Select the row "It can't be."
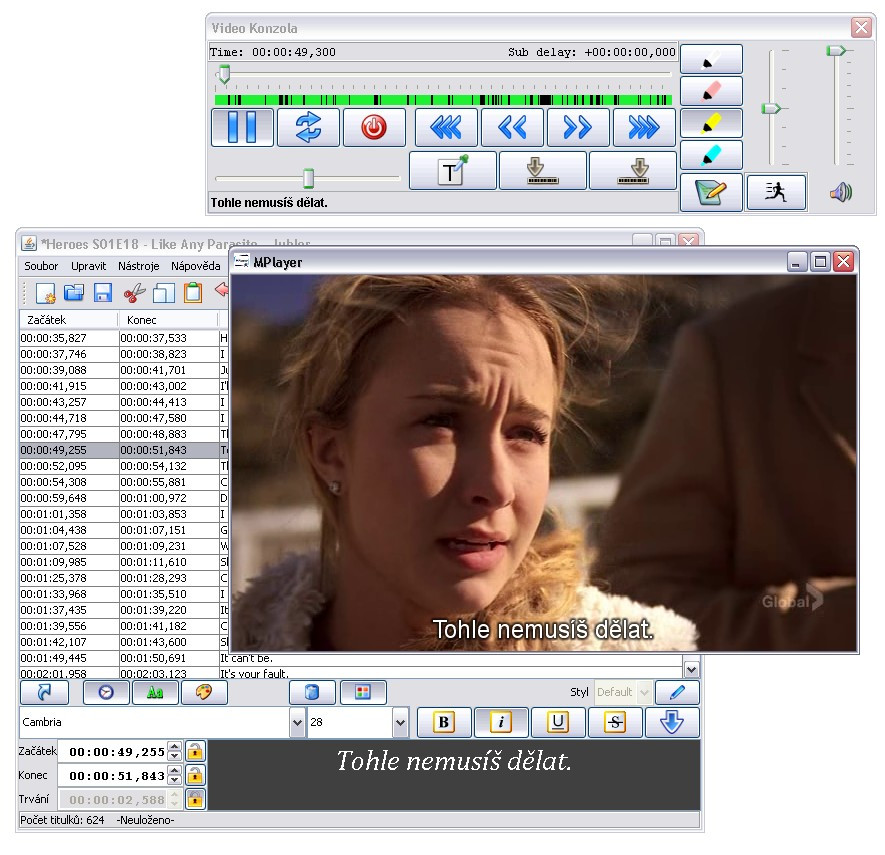Image resolution: width=885 pixels, height=855 pixels. click(x=351, y=658)
